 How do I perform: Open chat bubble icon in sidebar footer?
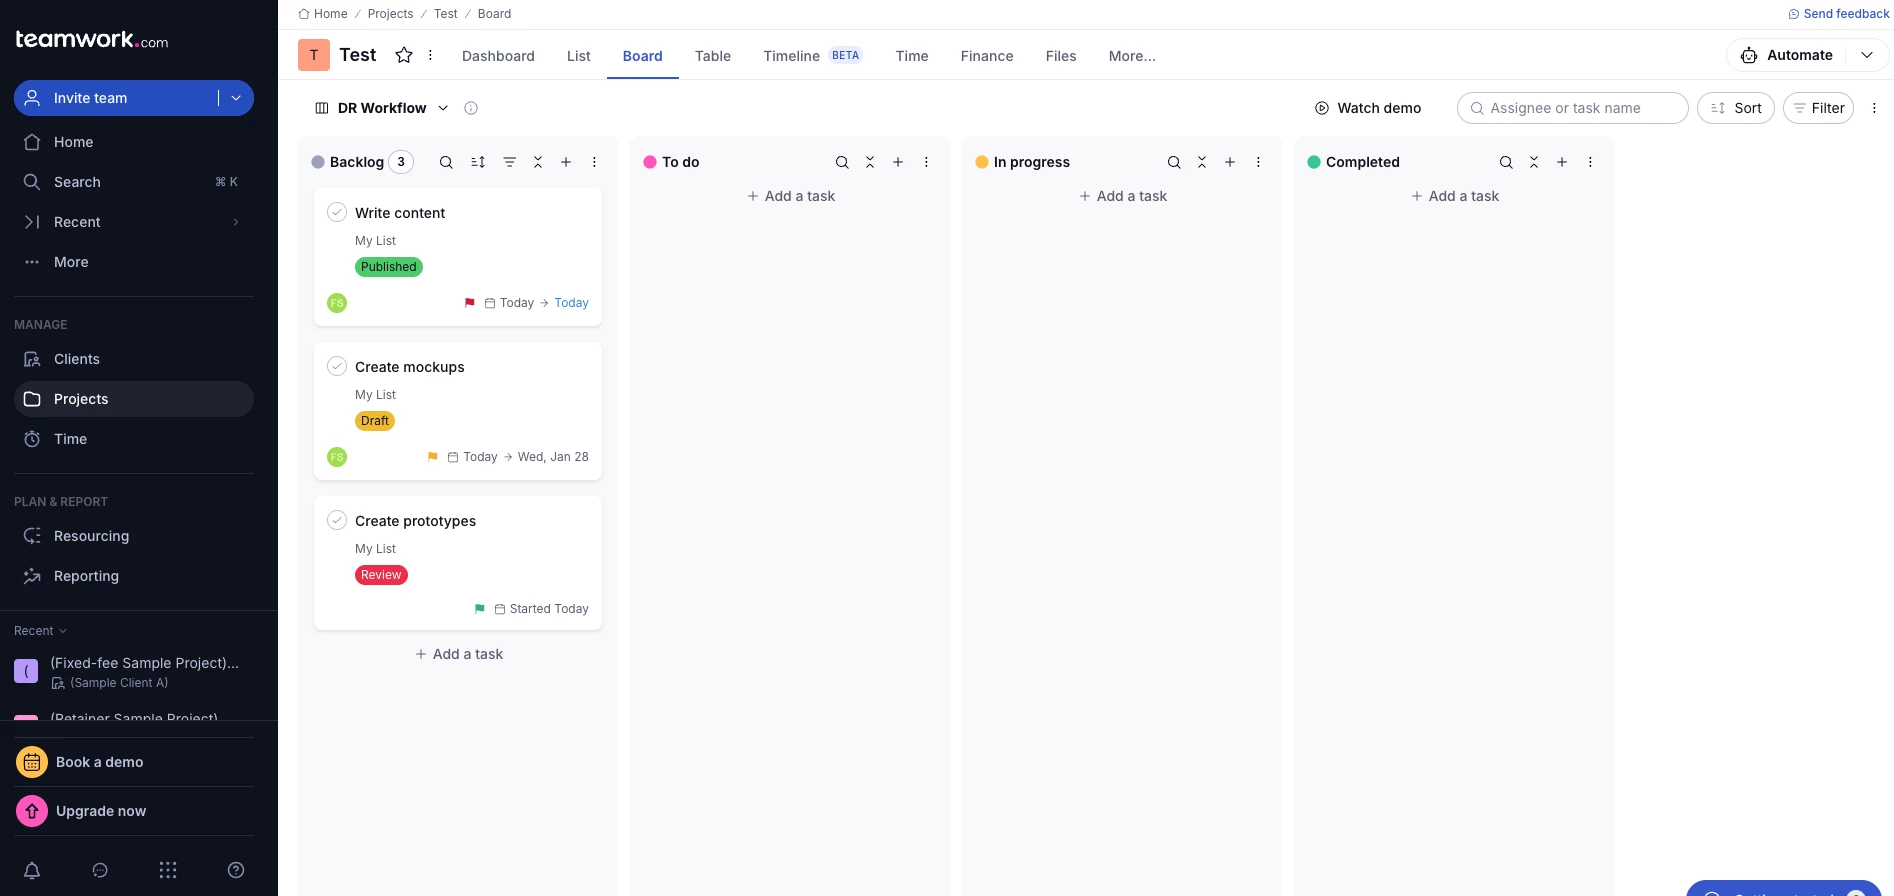100,870
